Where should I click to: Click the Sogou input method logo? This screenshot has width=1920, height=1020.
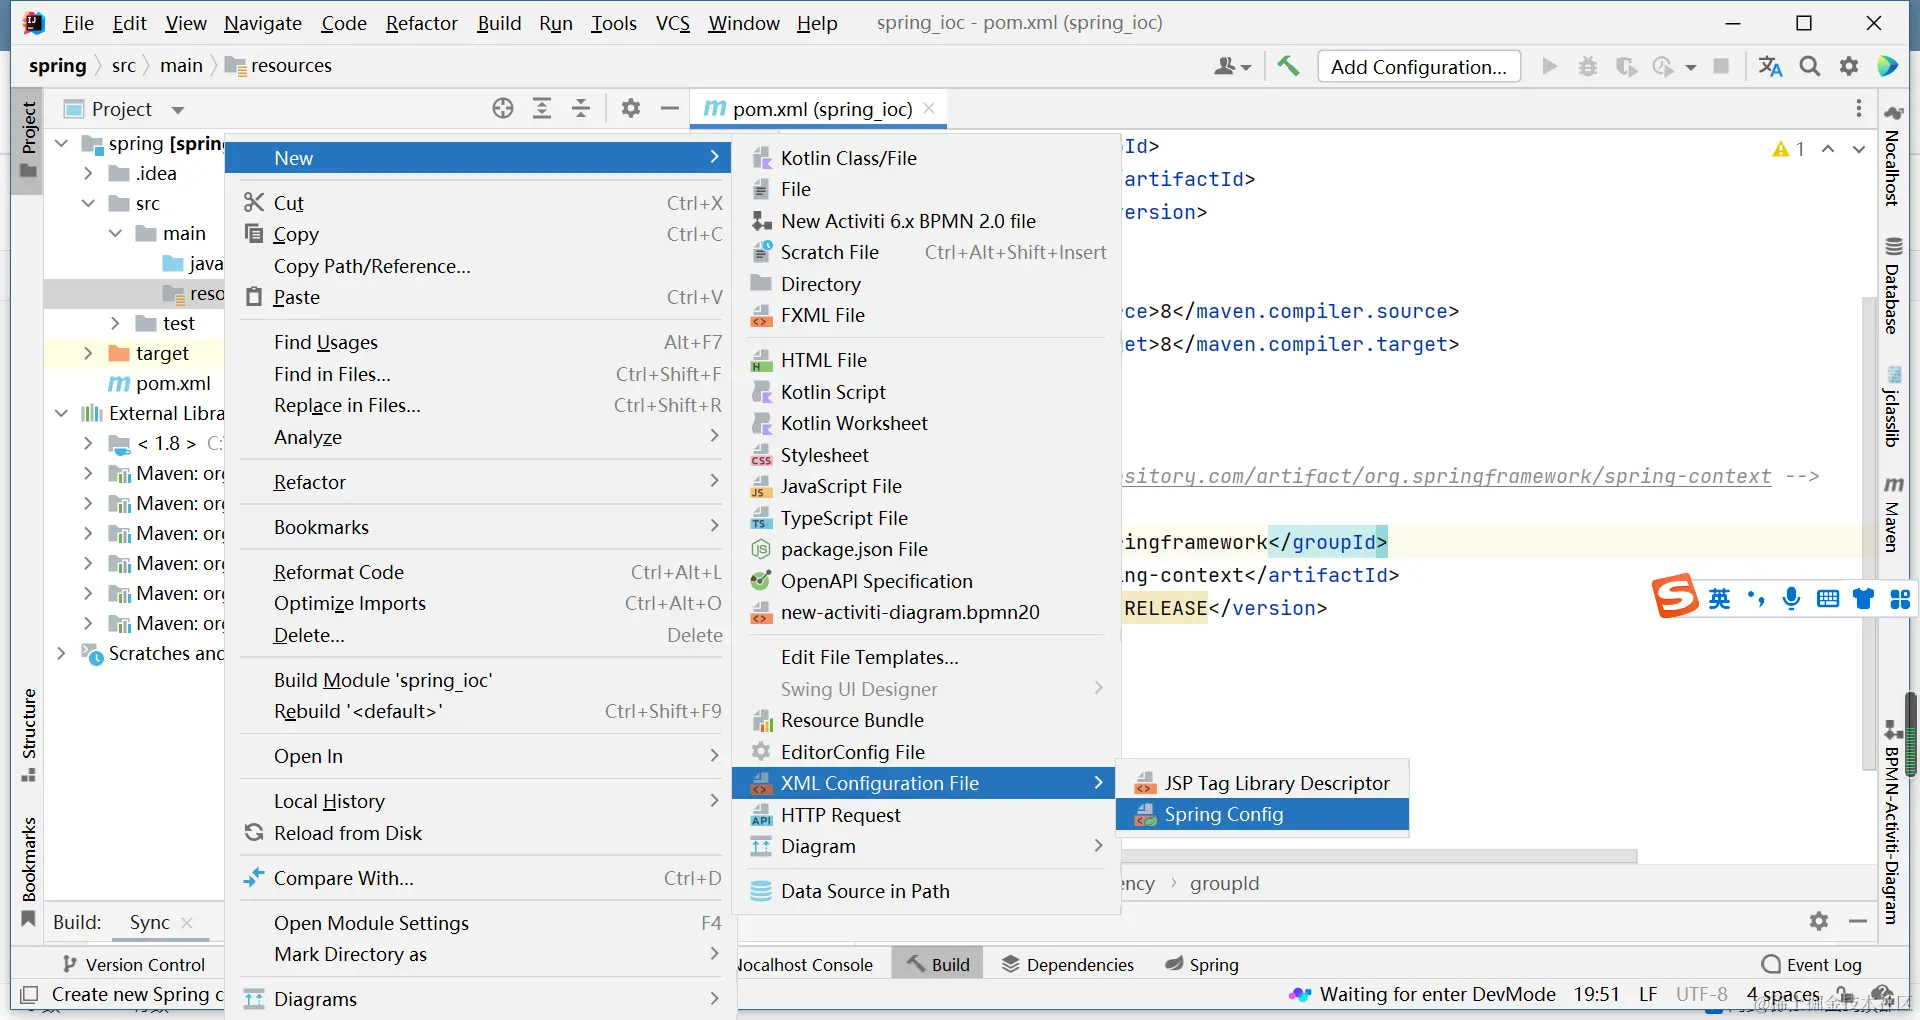(1675, 597)
